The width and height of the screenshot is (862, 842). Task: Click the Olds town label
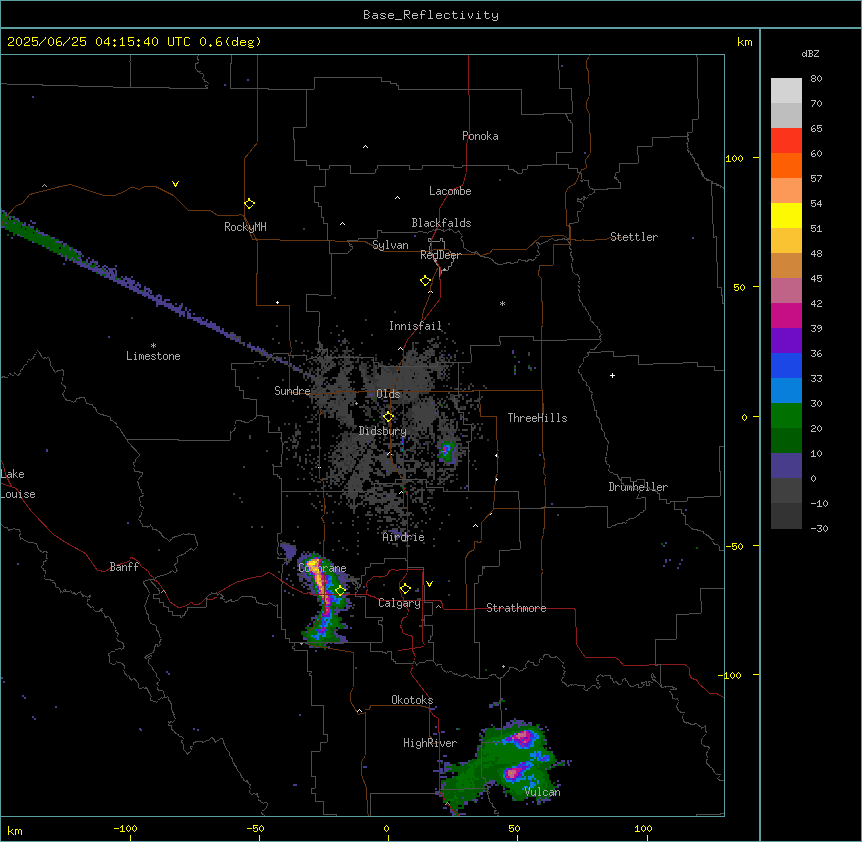388,394
